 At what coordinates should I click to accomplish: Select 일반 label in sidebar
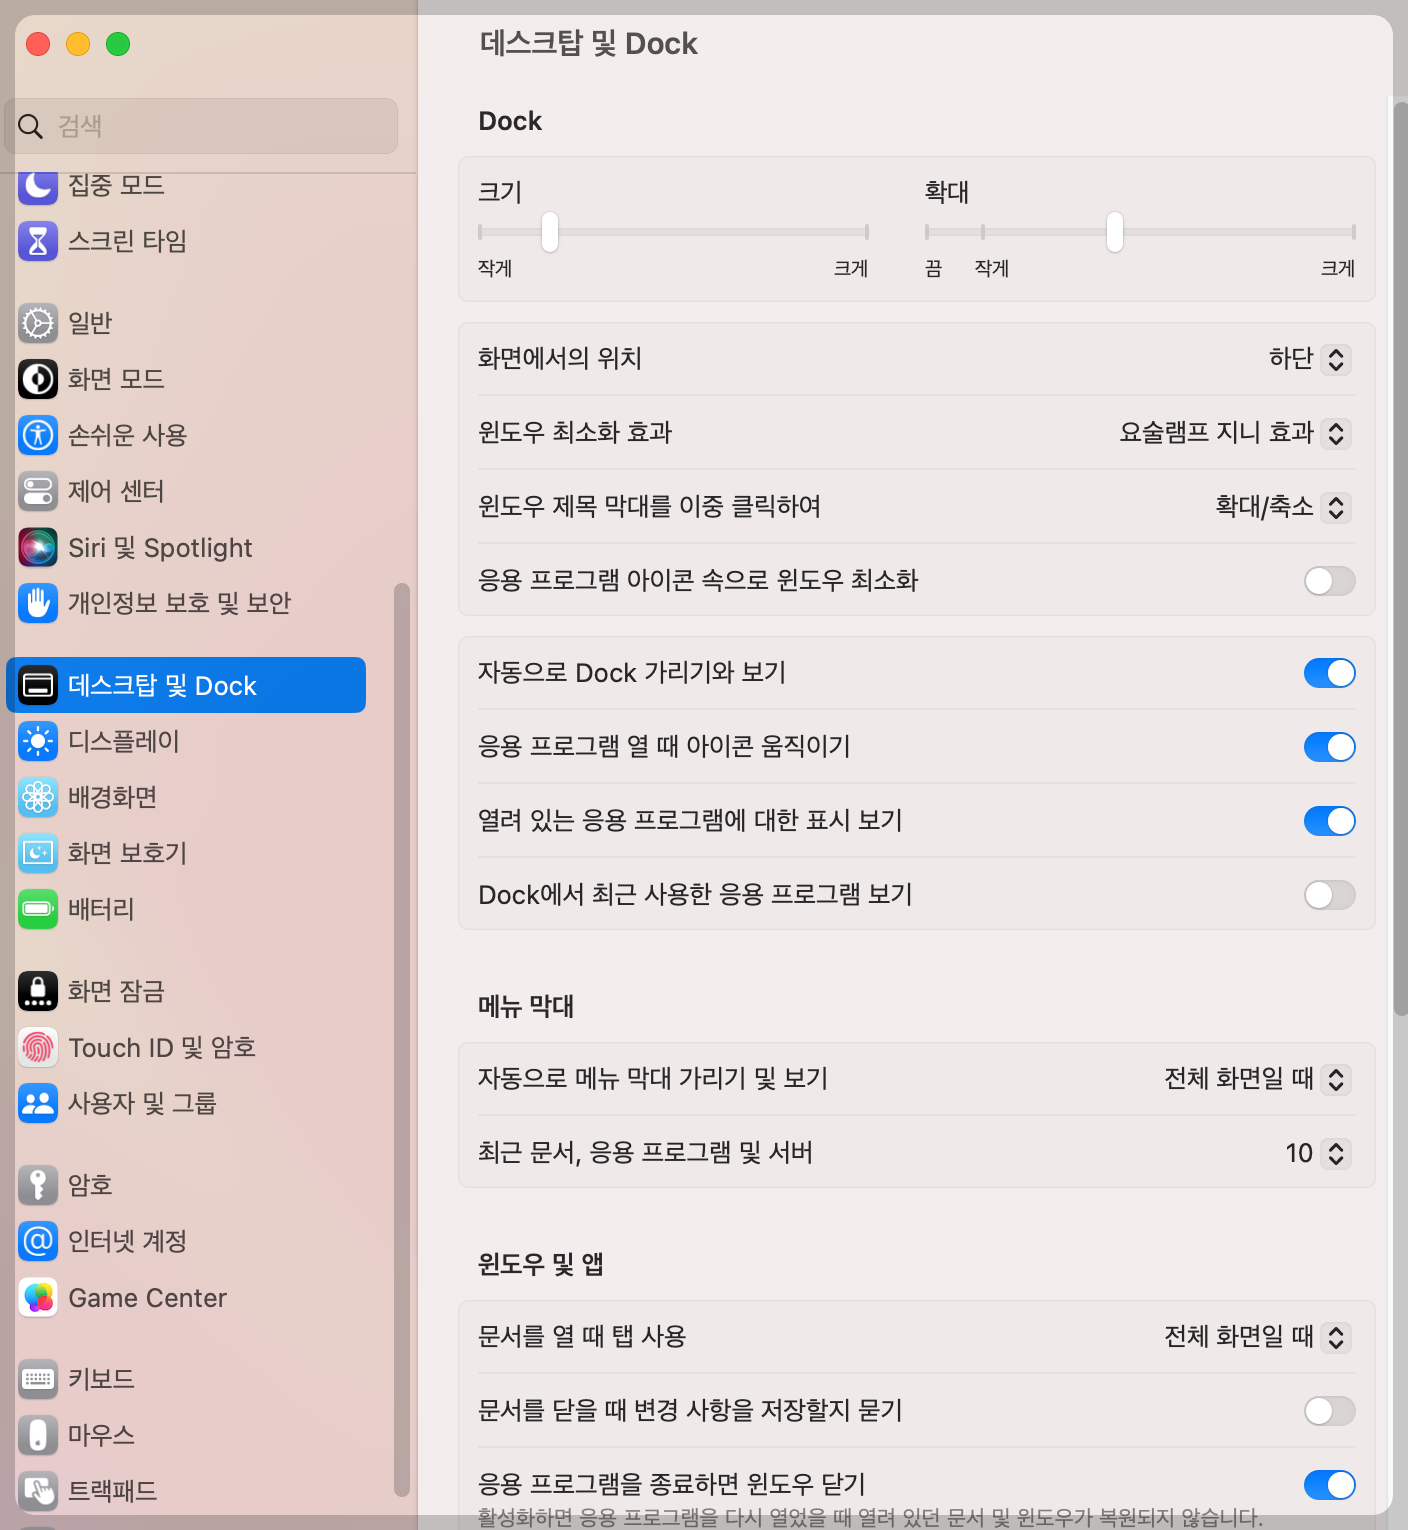point(90,323)
